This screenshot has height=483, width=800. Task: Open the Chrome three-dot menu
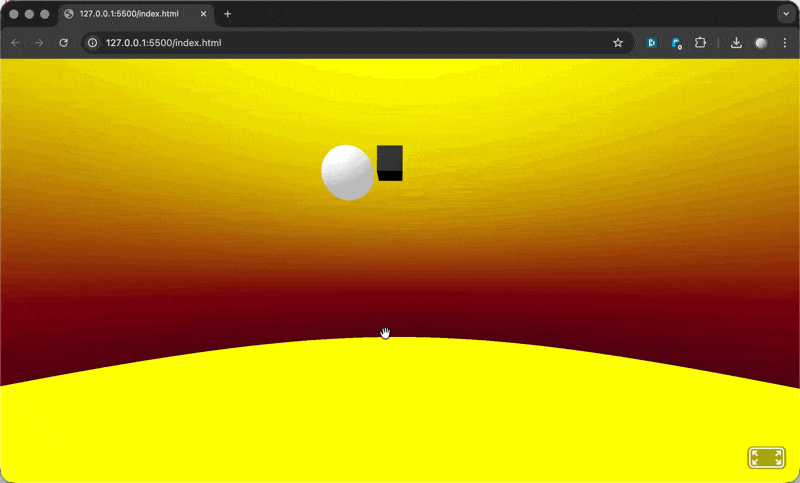tap(785, 43)
